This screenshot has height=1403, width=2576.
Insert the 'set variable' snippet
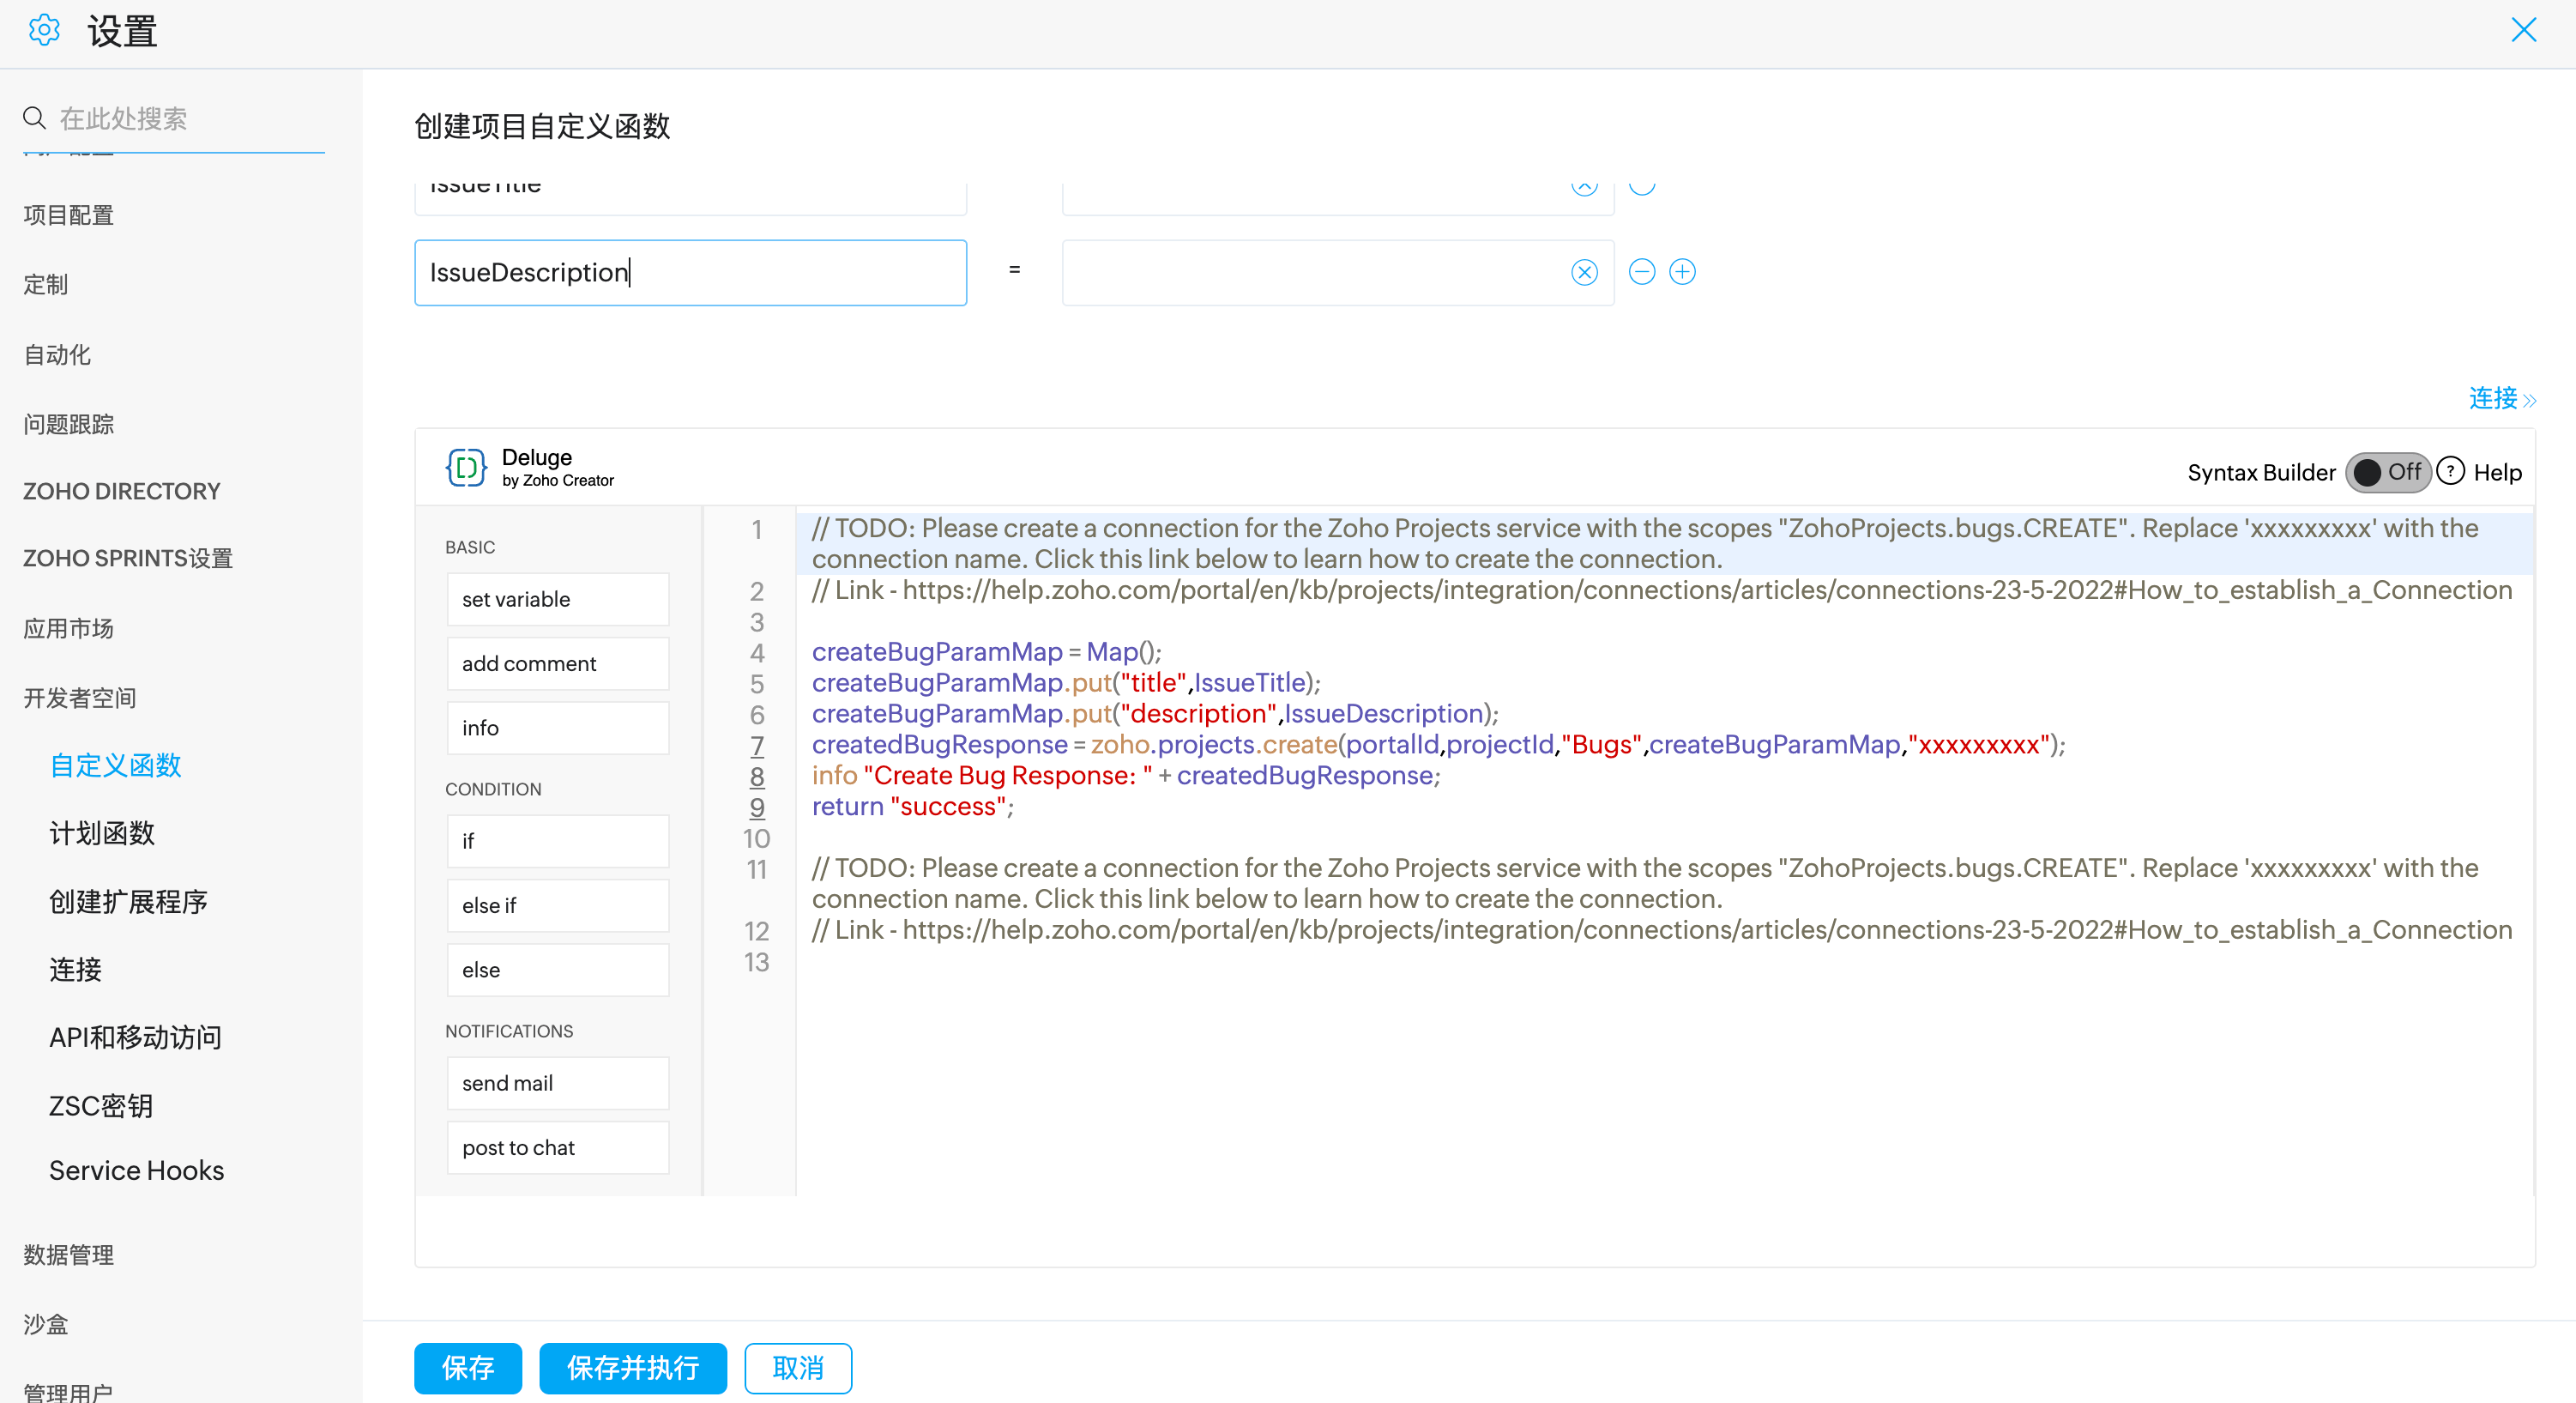pyautogui.click(x=557, y=599)
